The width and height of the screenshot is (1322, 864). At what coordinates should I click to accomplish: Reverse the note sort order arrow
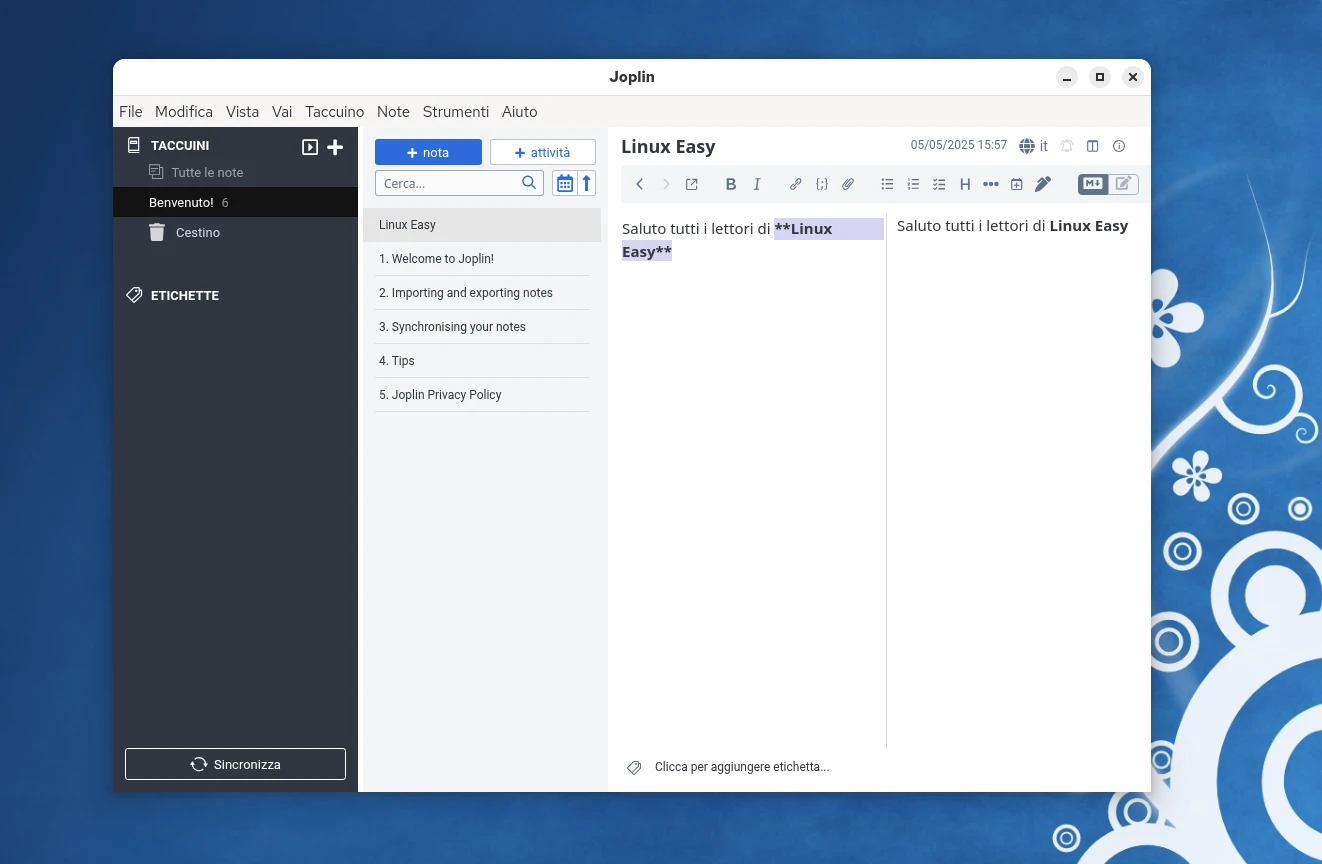point(587,183)
